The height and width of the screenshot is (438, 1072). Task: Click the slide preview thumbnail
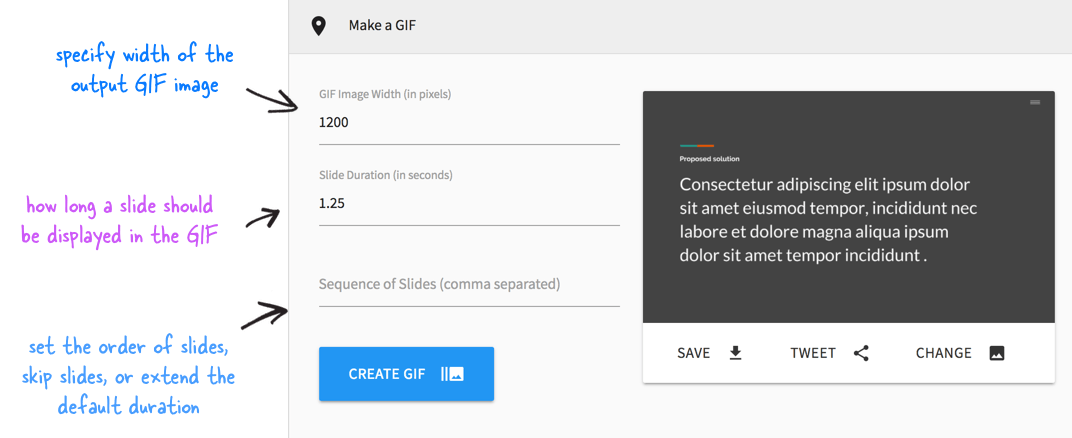tap(848, 207)
